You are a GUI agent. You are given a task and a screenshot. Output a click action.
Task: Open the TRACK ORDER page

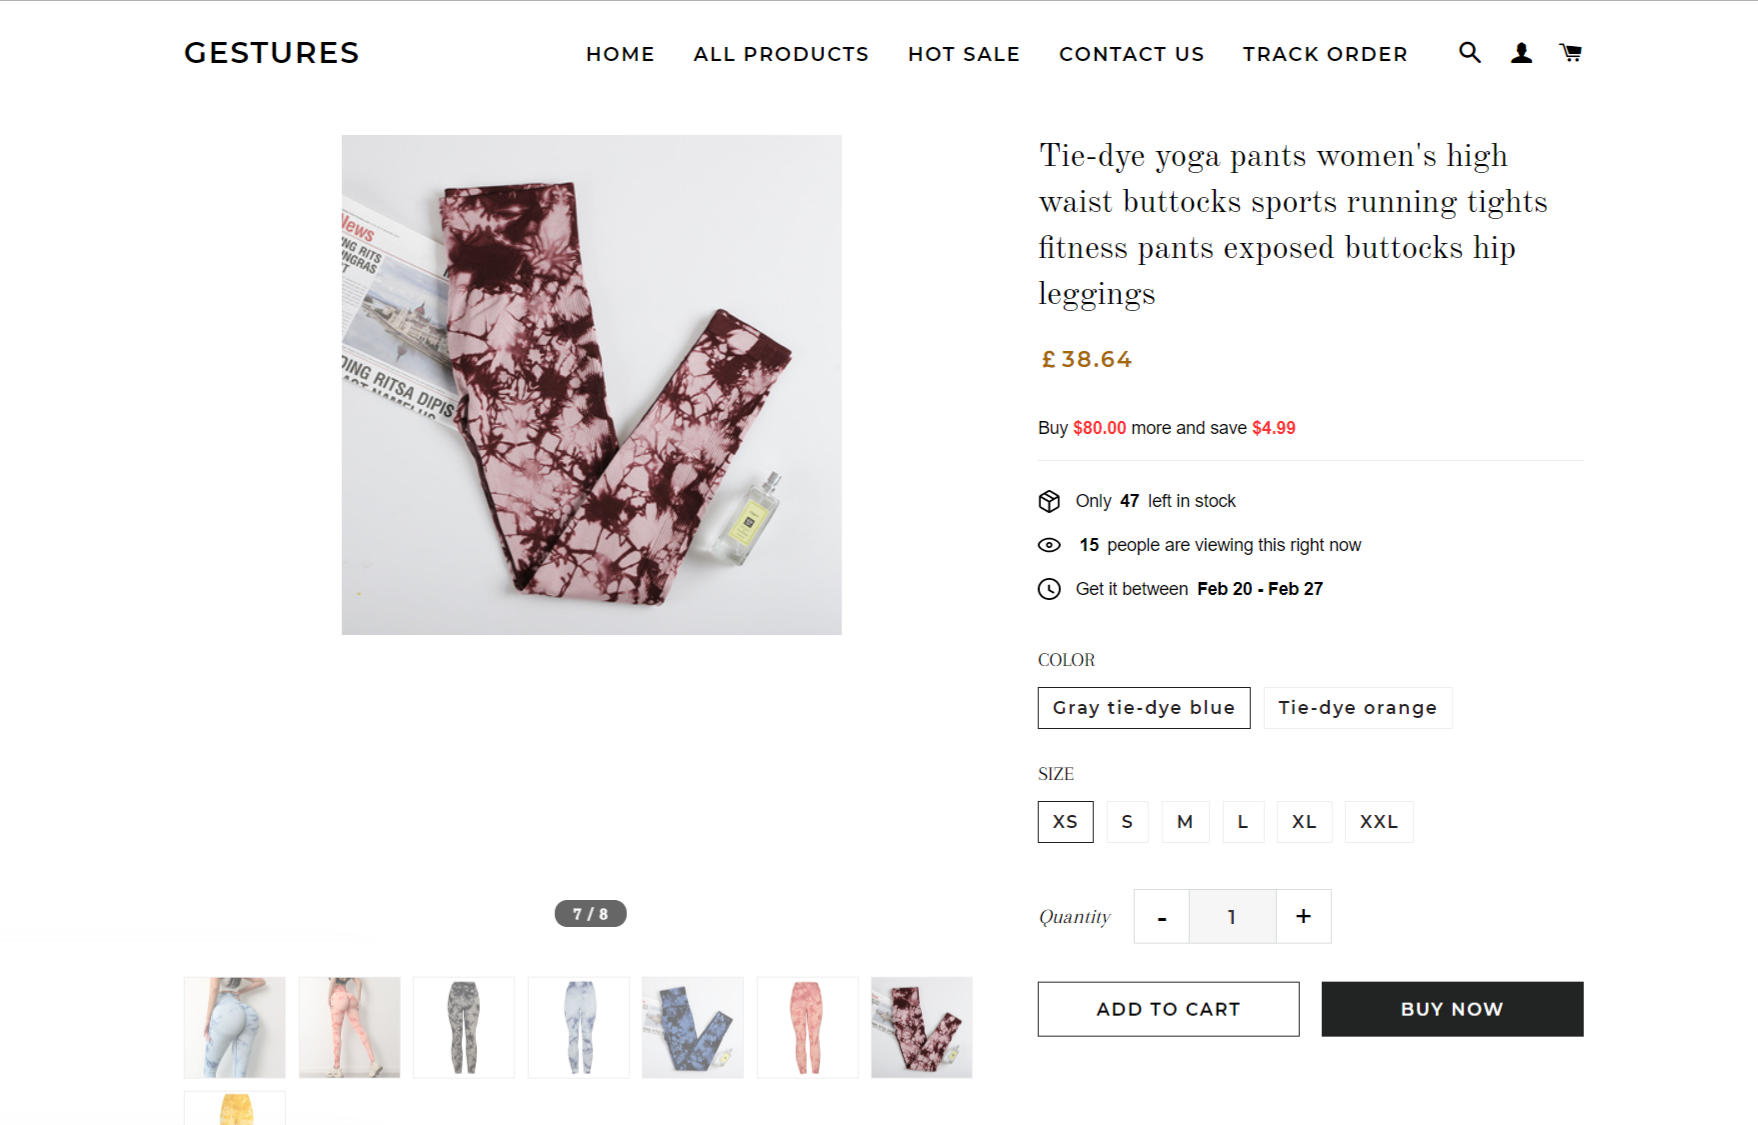click(x=1325, y=54)
